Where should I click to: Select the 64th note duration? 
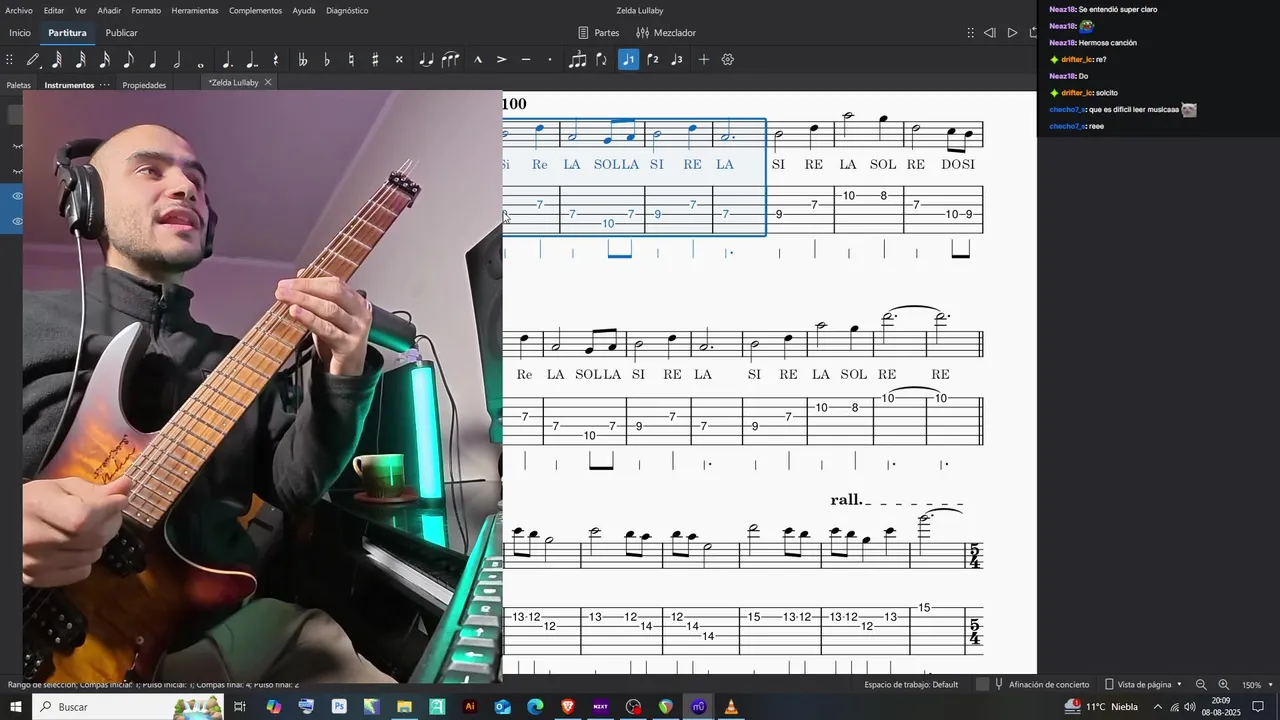pyautogui.click(x=57, y=60)
